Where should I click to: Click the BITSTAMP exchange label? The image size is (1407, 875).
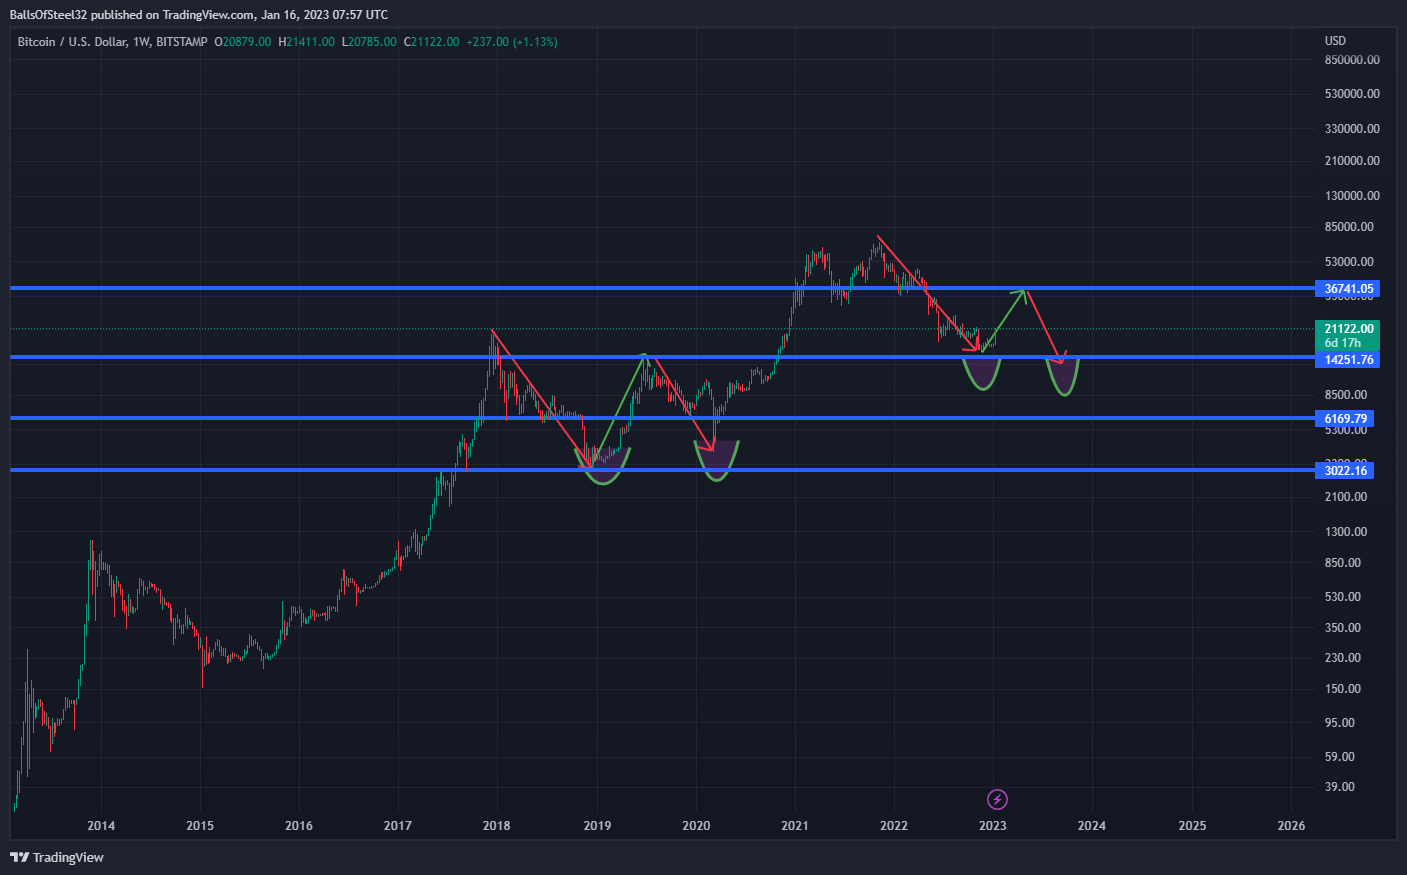coord(182,42)
